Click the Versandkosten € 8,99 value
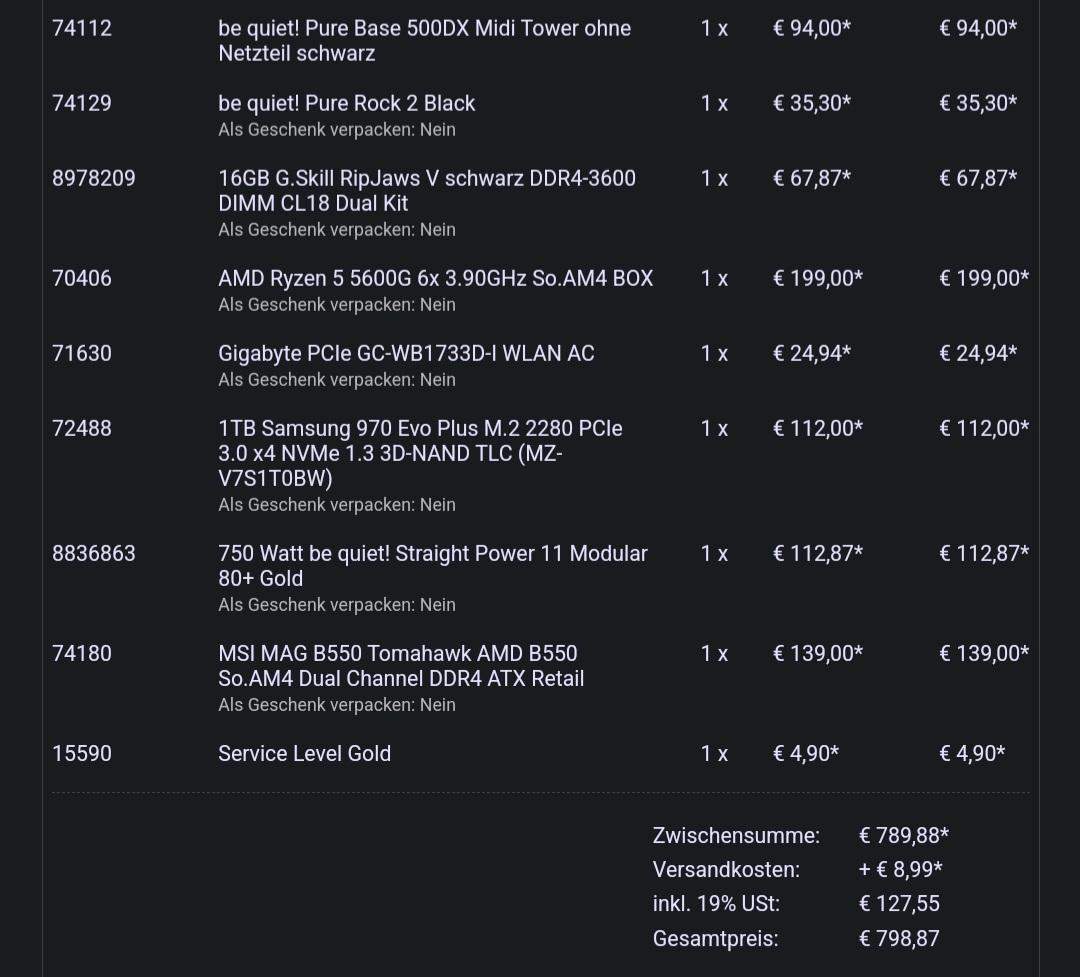This screenshot has height=977, width=1080. 900,869
